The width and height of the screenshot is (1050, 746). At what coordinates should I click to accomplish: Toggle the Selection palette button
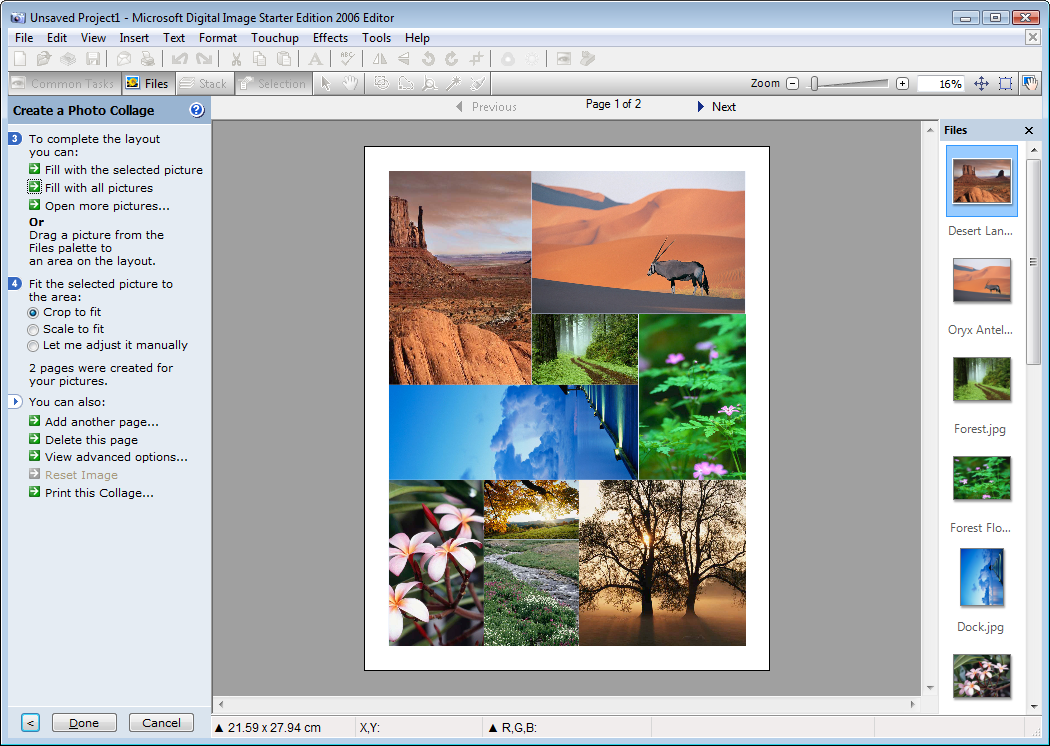273,84
